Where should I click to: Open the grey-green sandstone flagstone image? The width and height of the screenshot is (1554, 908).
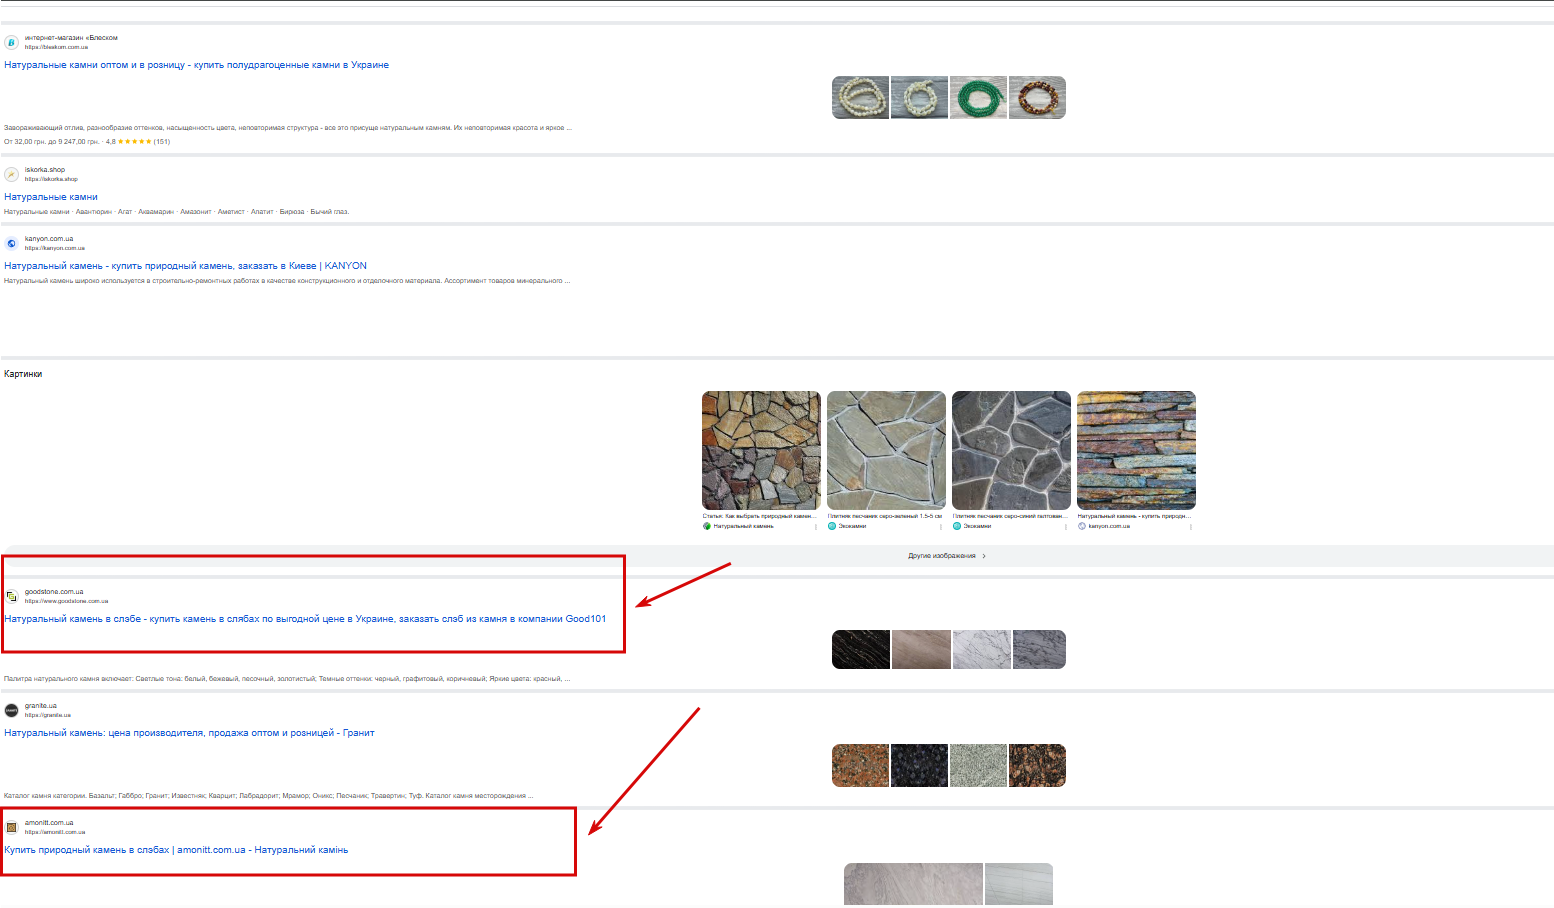tap(886, 450)
